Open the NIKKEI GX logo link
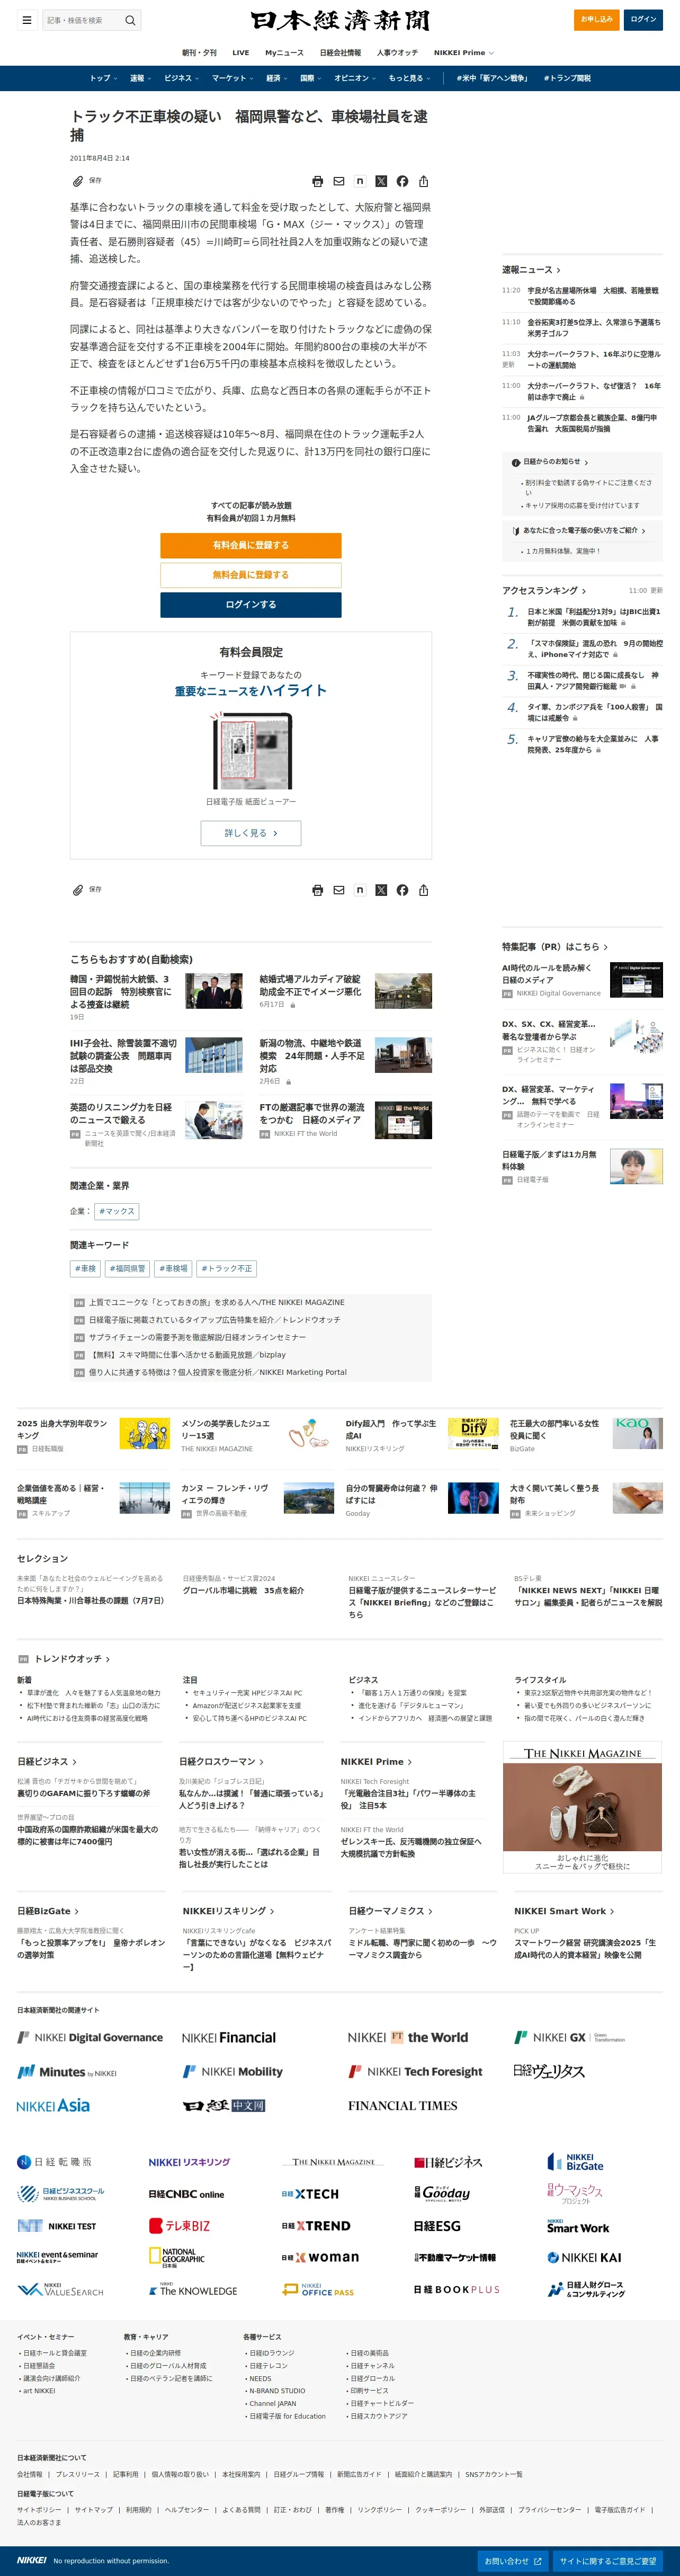680x2576 pixels. tap(570, 2037)
